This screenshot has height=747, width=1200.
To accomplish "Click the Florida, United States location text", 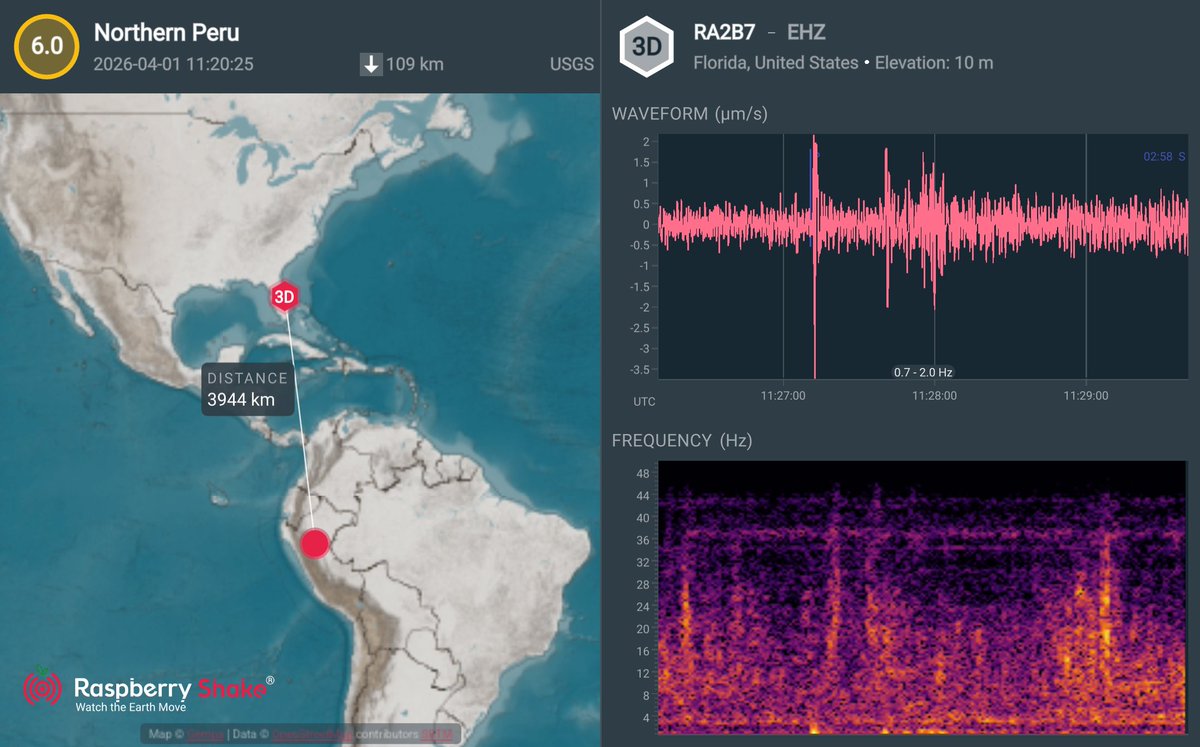I will tap(776, 63).
